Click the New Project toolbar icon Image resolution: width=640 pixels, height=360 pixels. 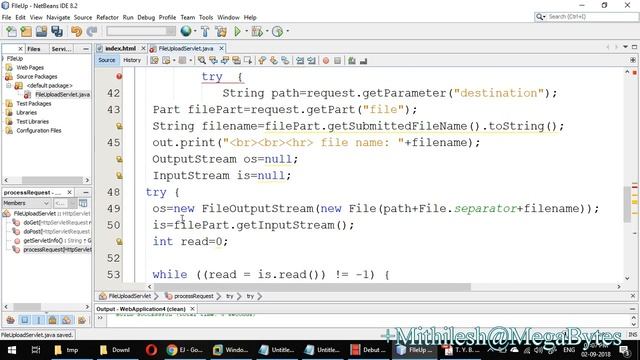[26, 31]
